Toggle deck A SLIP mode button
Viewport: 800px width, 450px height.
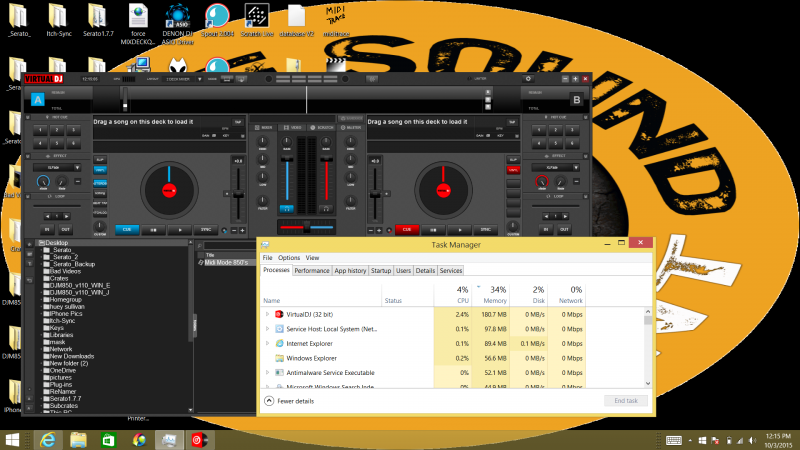pyautogui.click(x=100, y=160)
